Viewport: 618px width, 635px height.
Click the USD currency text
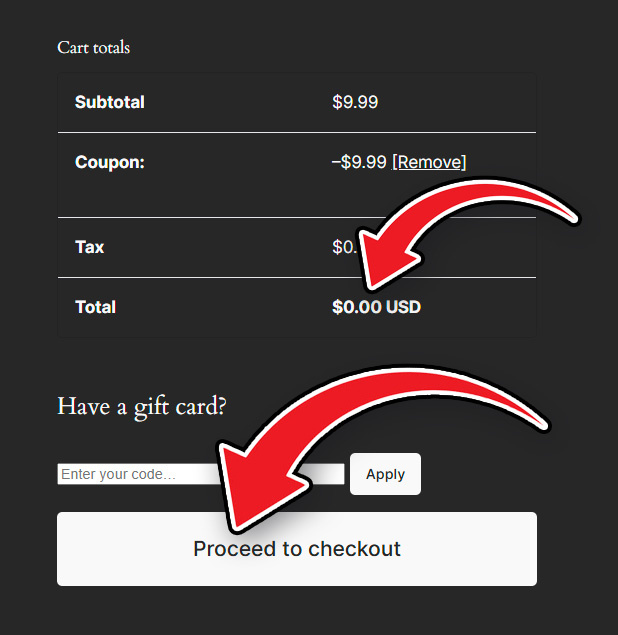[x=404, y=307]
